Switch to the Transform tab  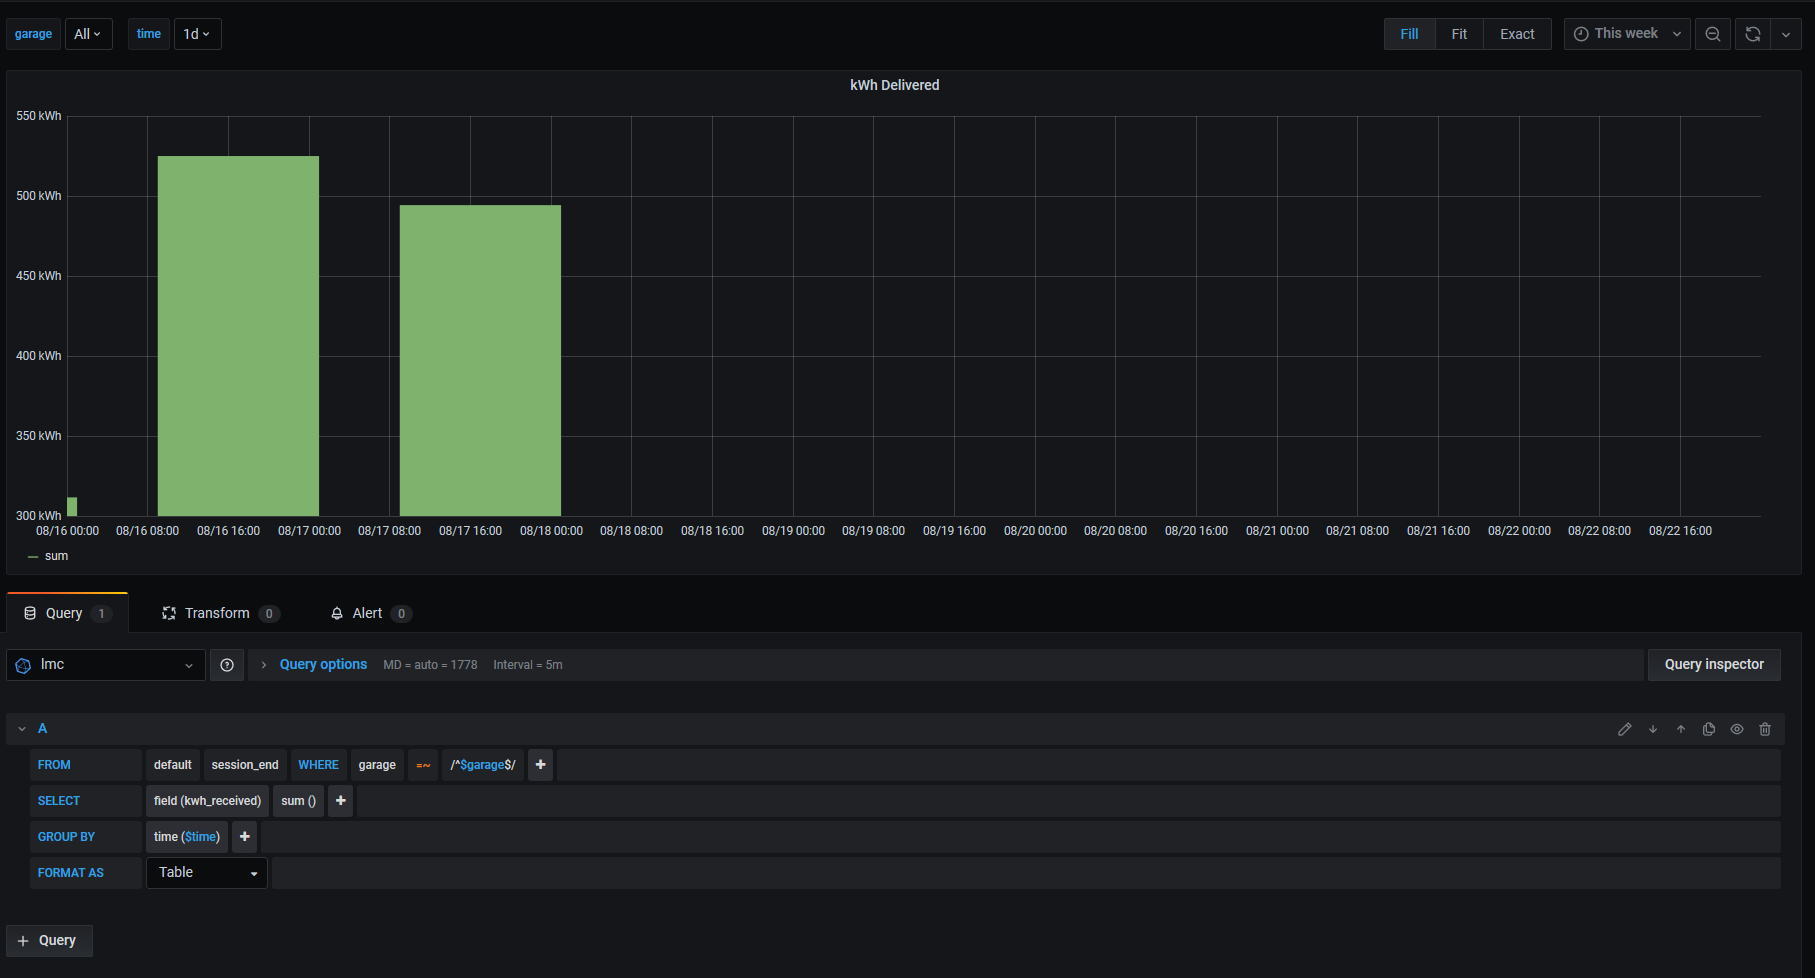pos(216,612)
